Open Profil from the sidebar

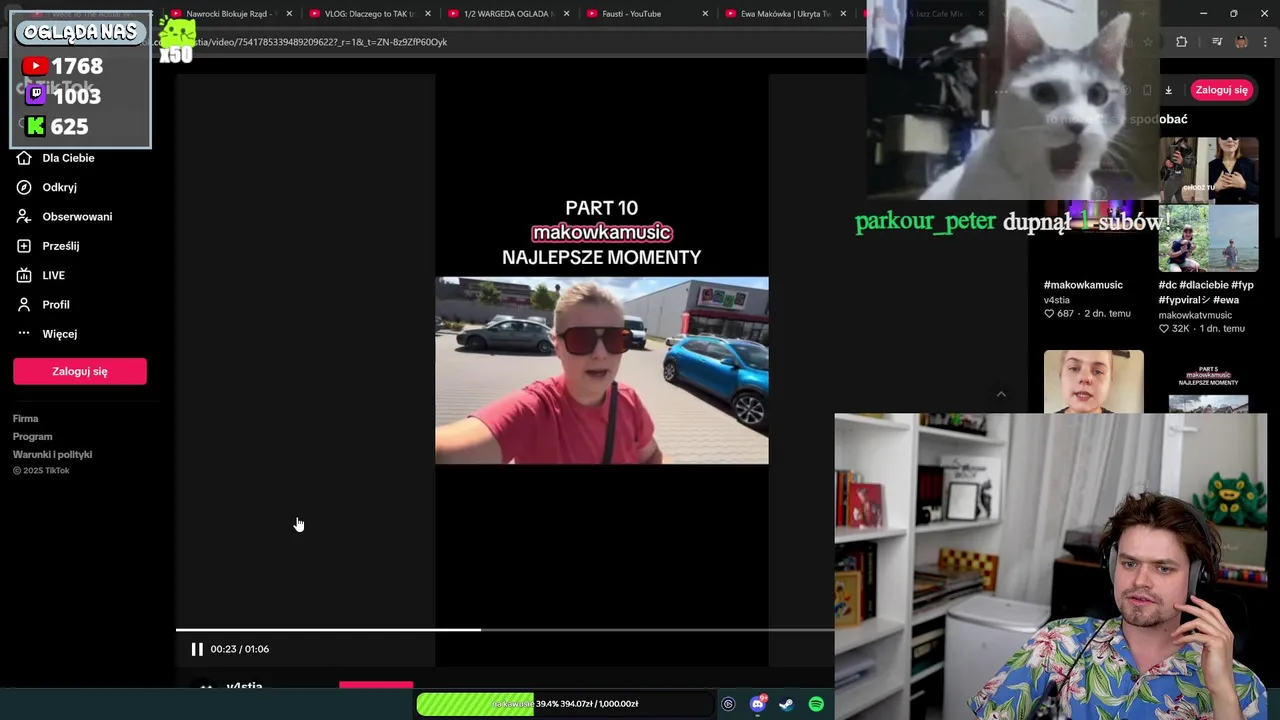click(x=55, y=304)
